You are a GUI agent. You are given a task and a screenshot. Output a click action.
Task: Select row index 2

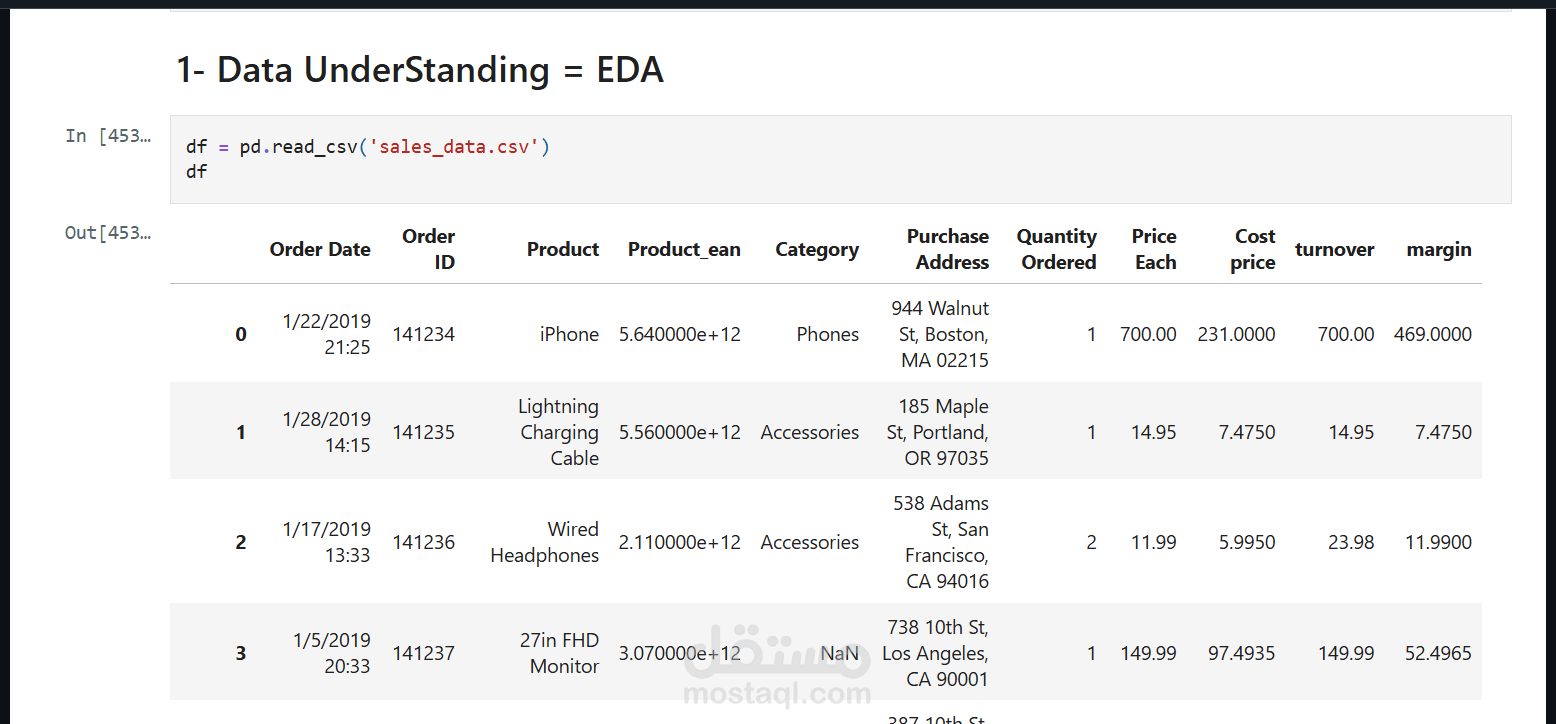241,542
